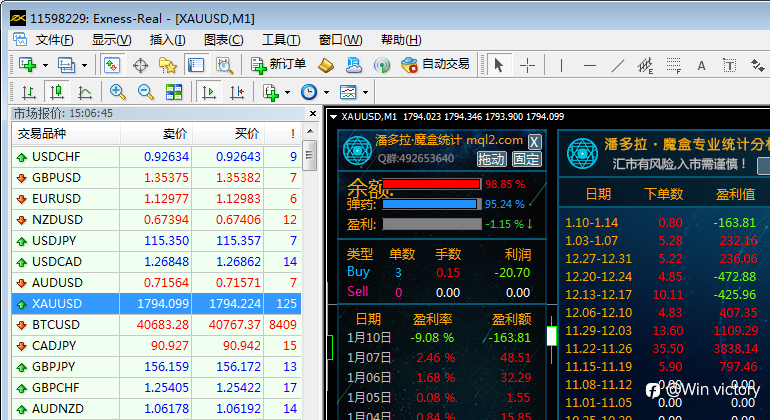
Task: Expand the indicators dropdown arrow
Action: [287, 92]
